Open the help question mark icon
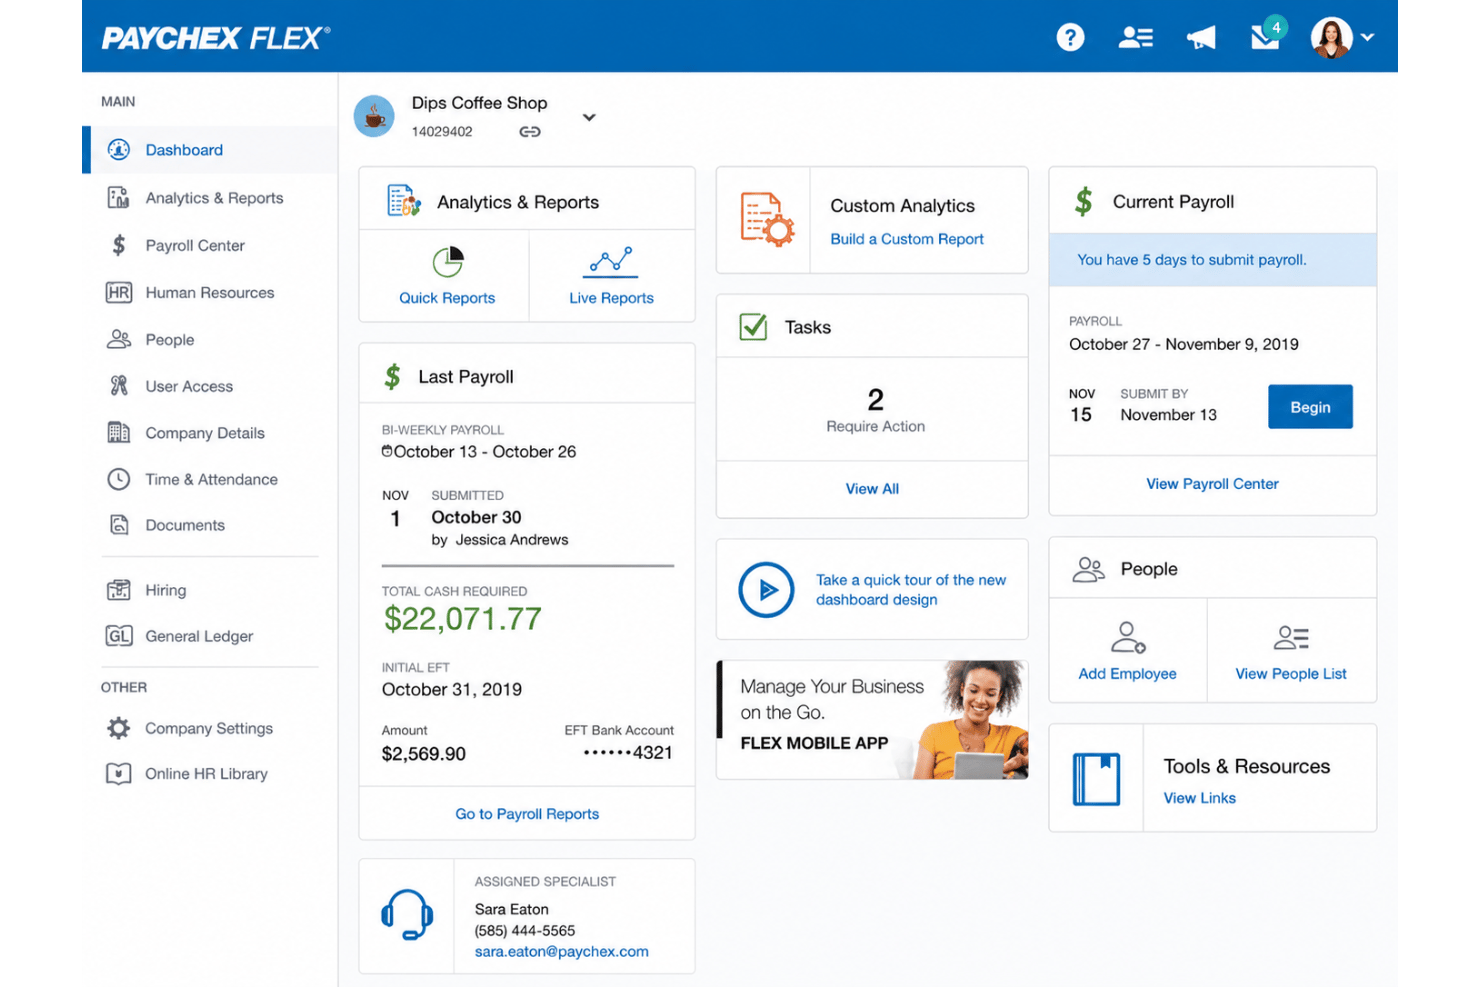Viewport: 1480px width, 987px height. [1070, 38]
